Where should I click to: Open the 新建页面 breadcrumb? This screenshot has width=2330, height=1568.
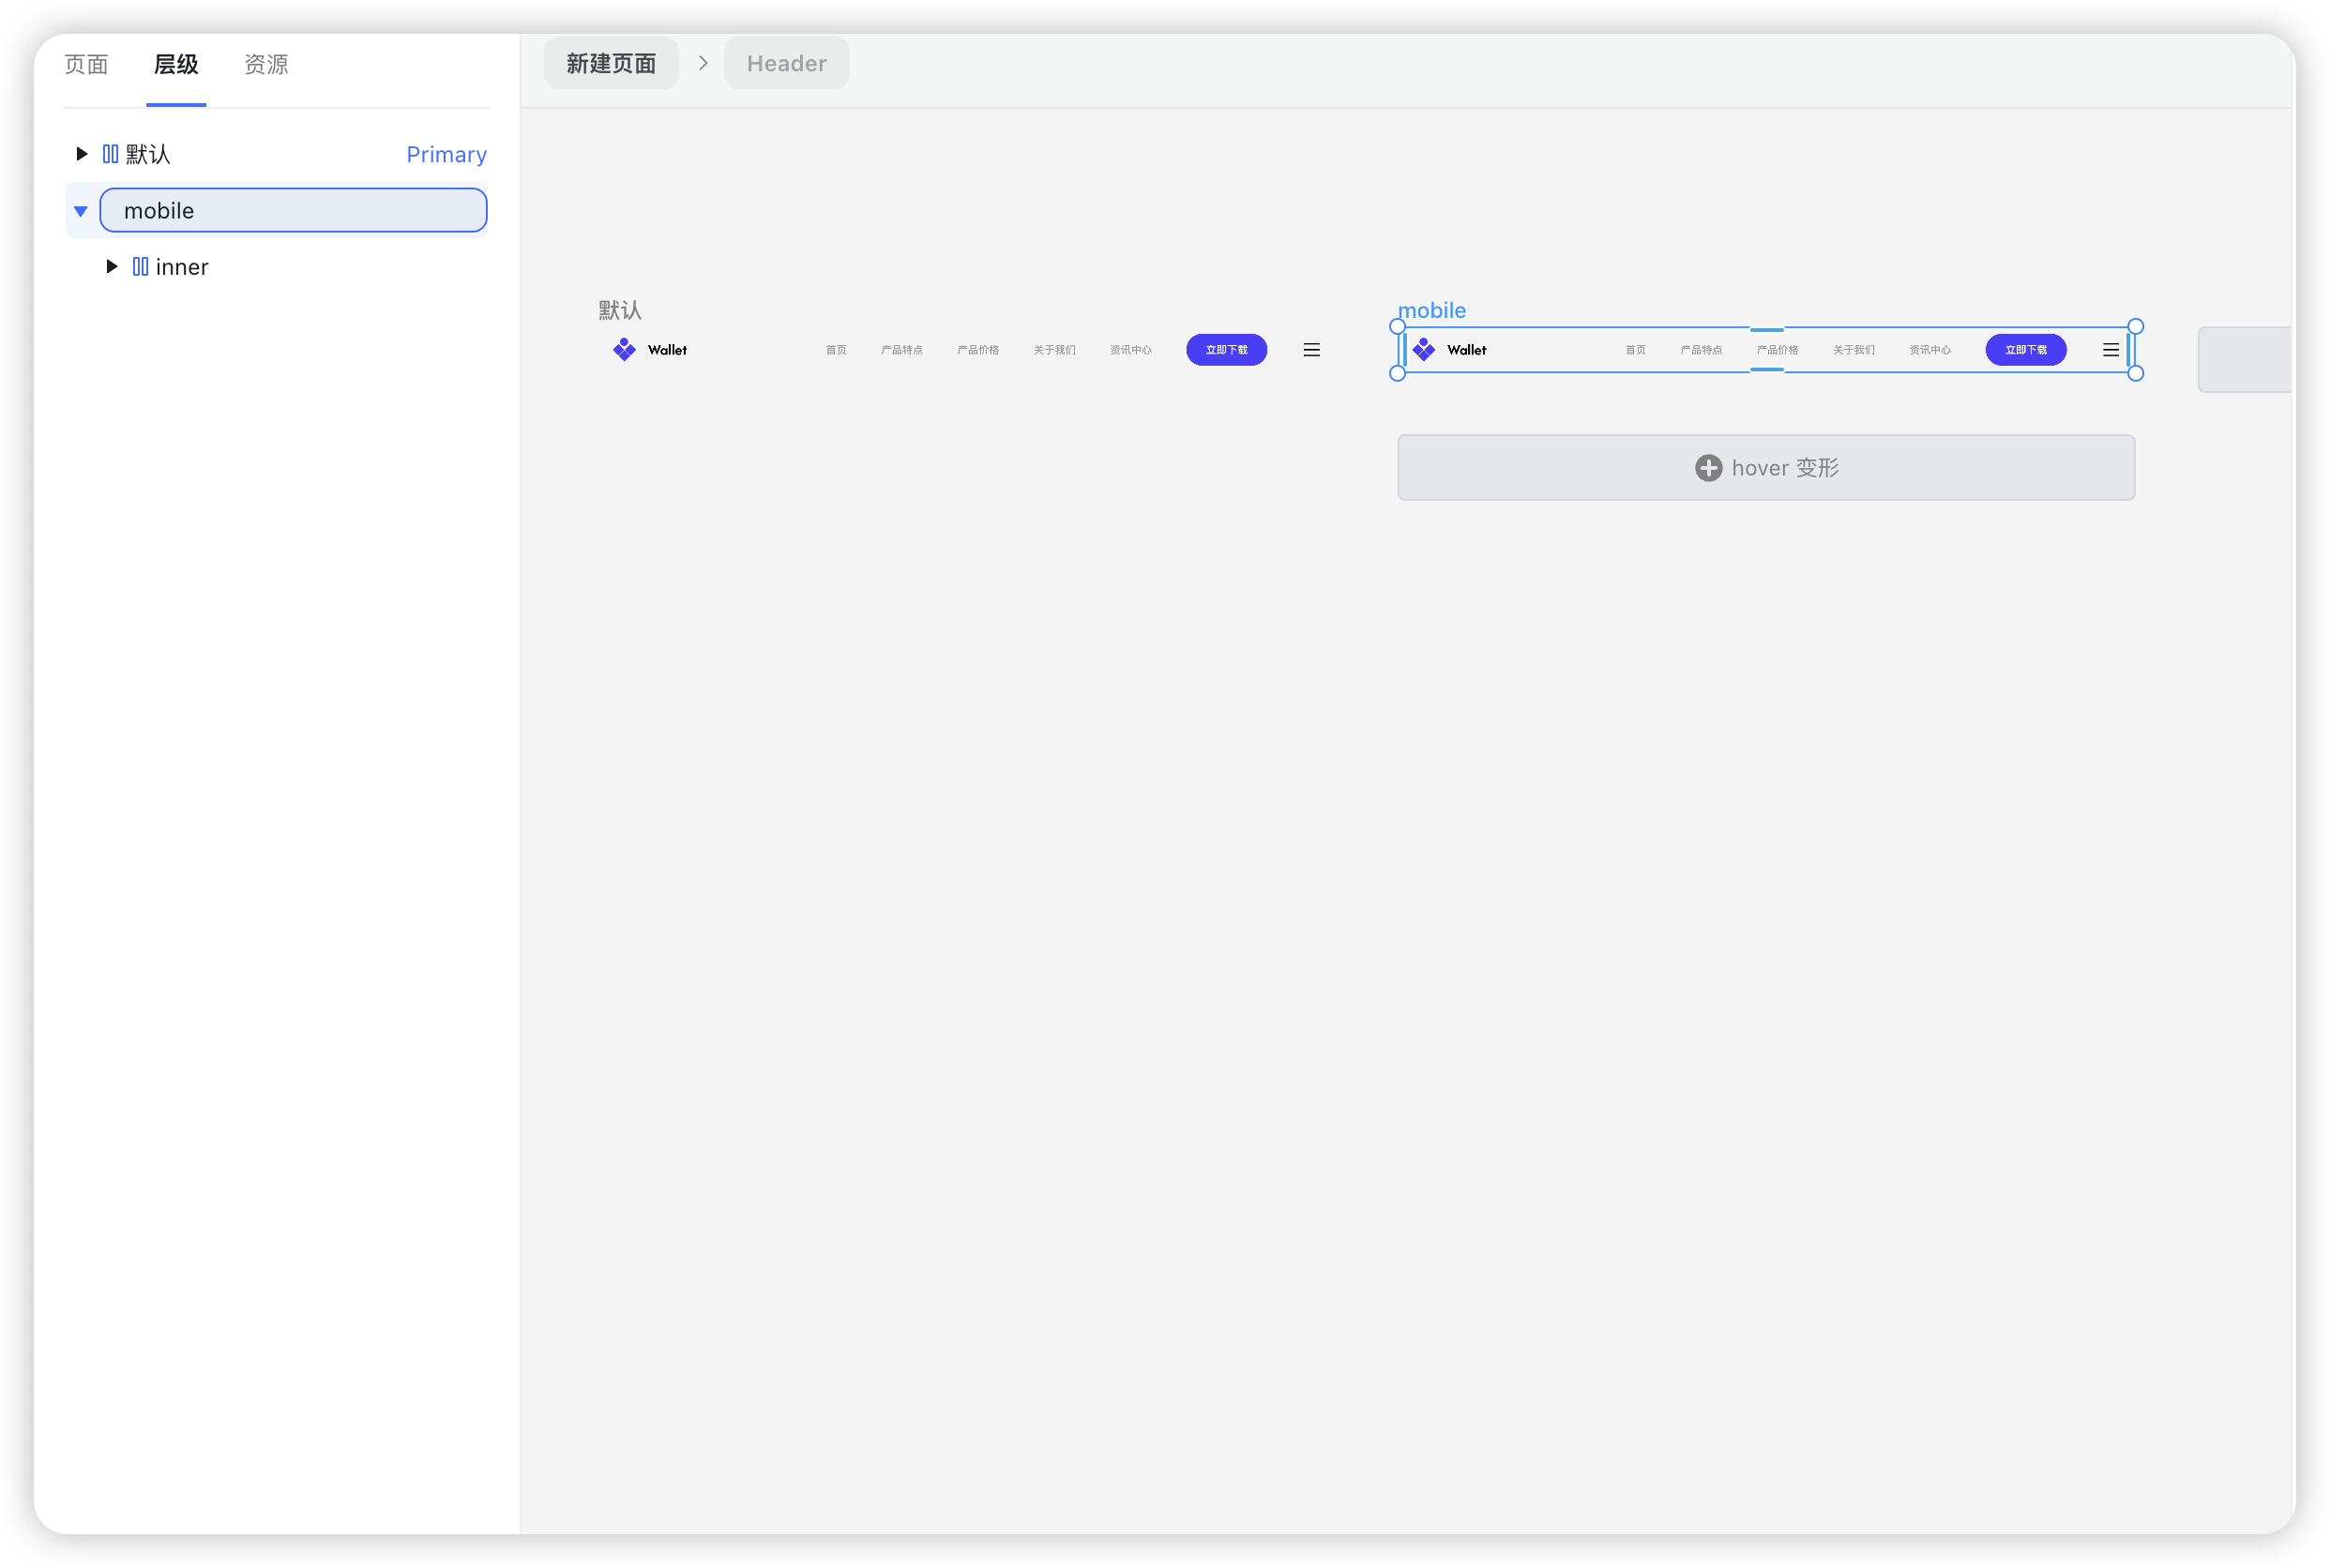tap(611, 63)
